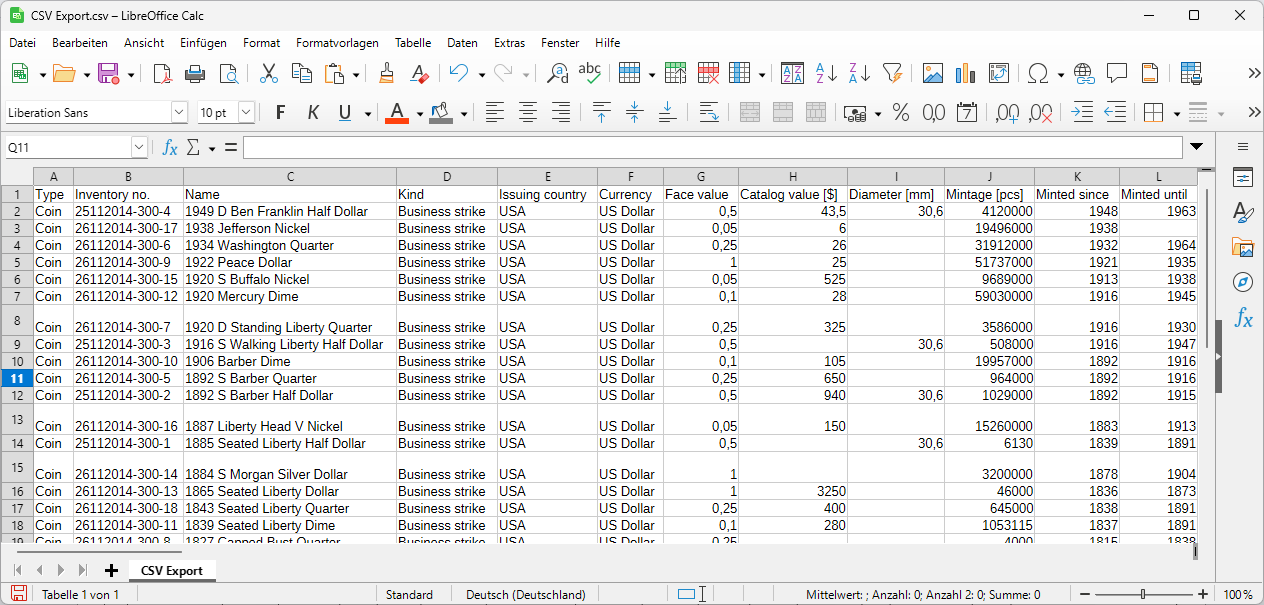This screenshot has width=1264, height=605.
Task: Open the Datei menu
Action: click(22, 43)
